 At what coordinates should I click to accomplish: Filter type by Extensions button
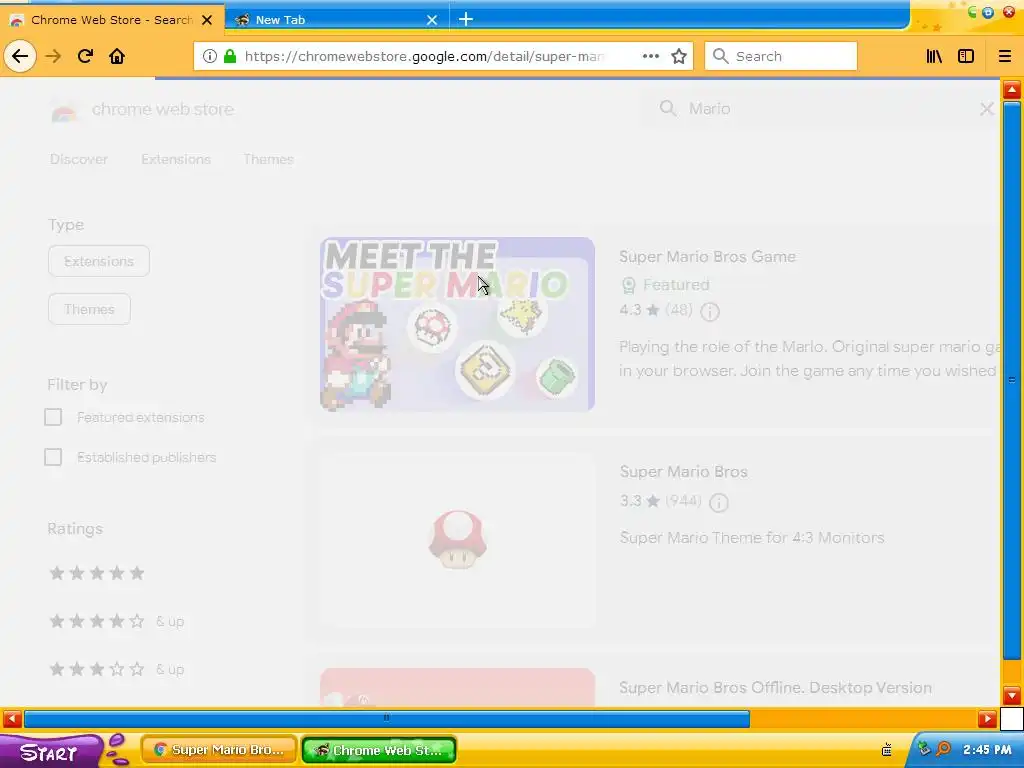(x=99, y=261)
